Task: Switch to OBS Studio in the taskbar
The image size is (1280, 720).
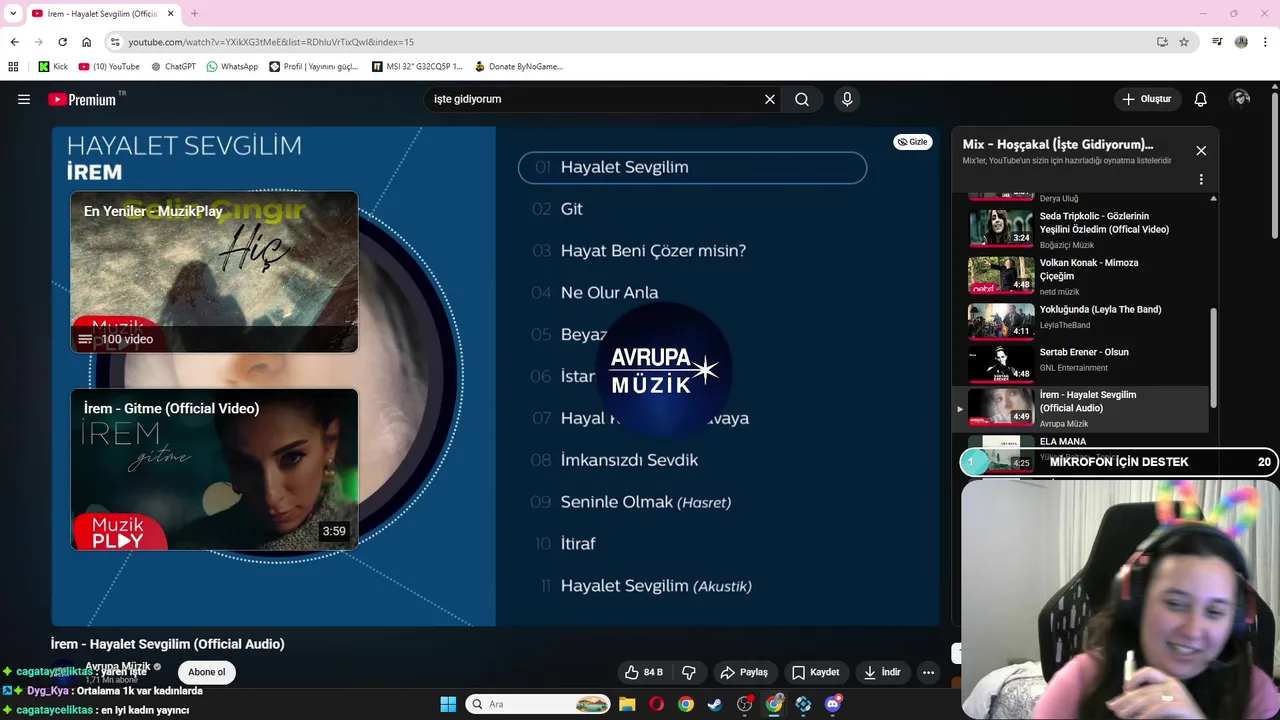Action: coord(744,704)
